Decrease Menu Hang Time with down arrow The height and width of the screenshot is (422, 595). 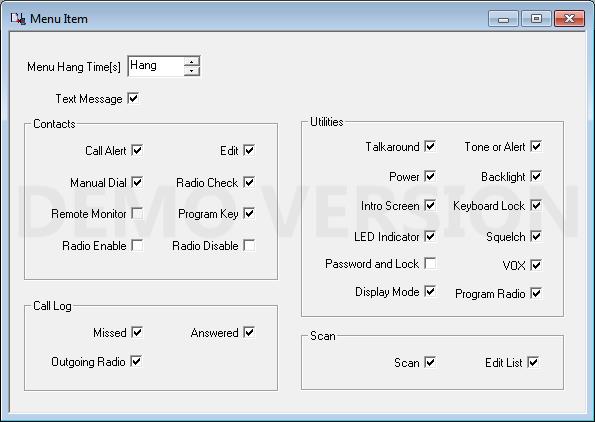point(192,71)
